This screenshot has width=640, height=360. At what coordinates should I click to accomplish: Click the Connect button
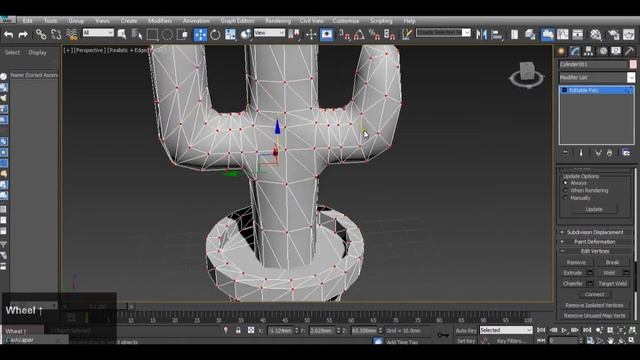click(594, 294)
